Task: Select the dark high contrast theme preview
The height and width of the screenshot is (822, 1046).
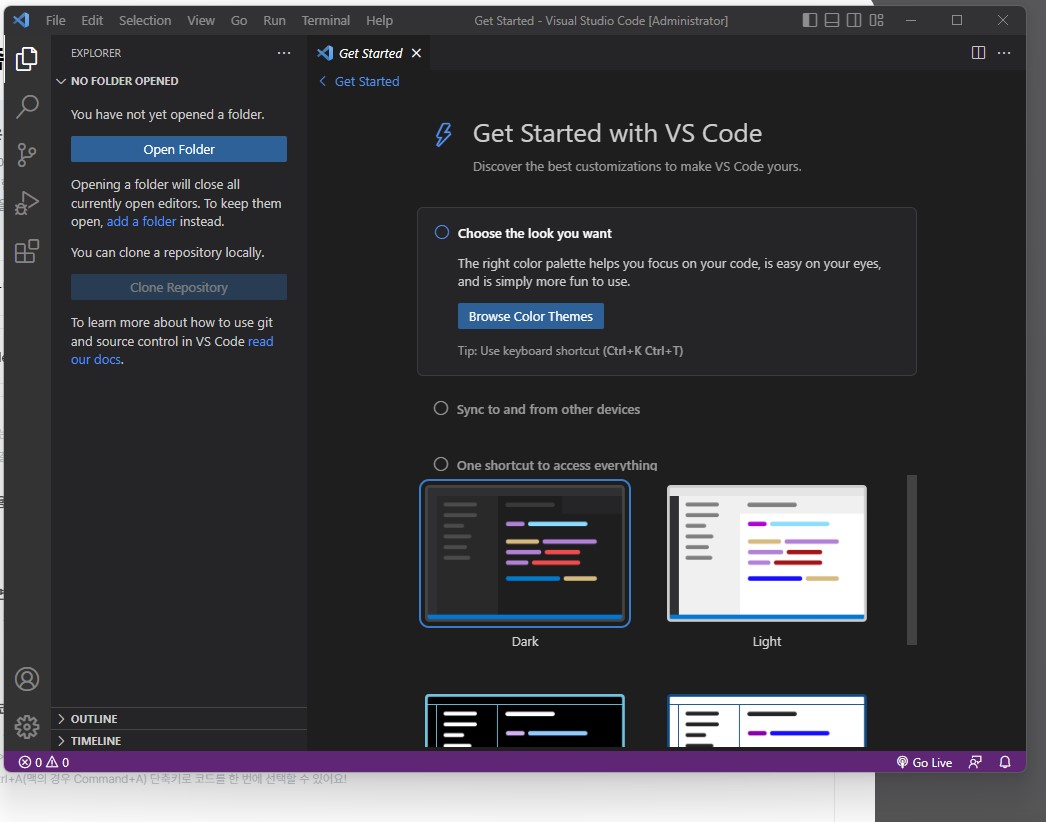Action: click(524, 721)
